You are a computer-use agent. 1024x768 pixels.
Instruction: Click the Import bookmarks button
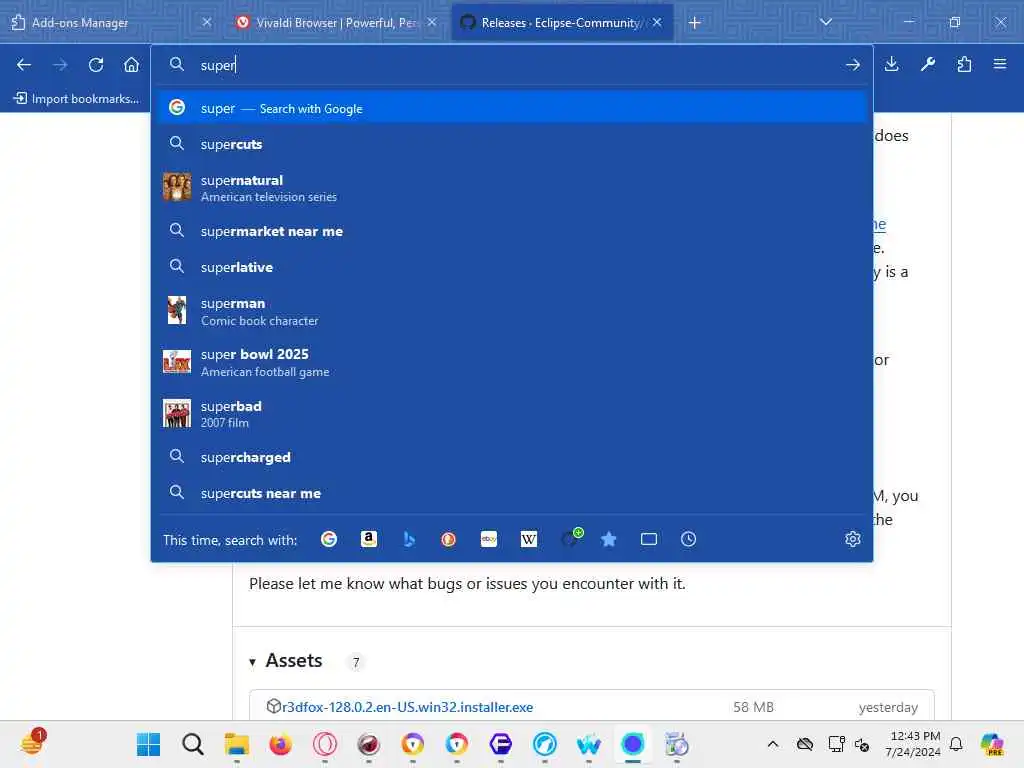click(x=76, y=99)
